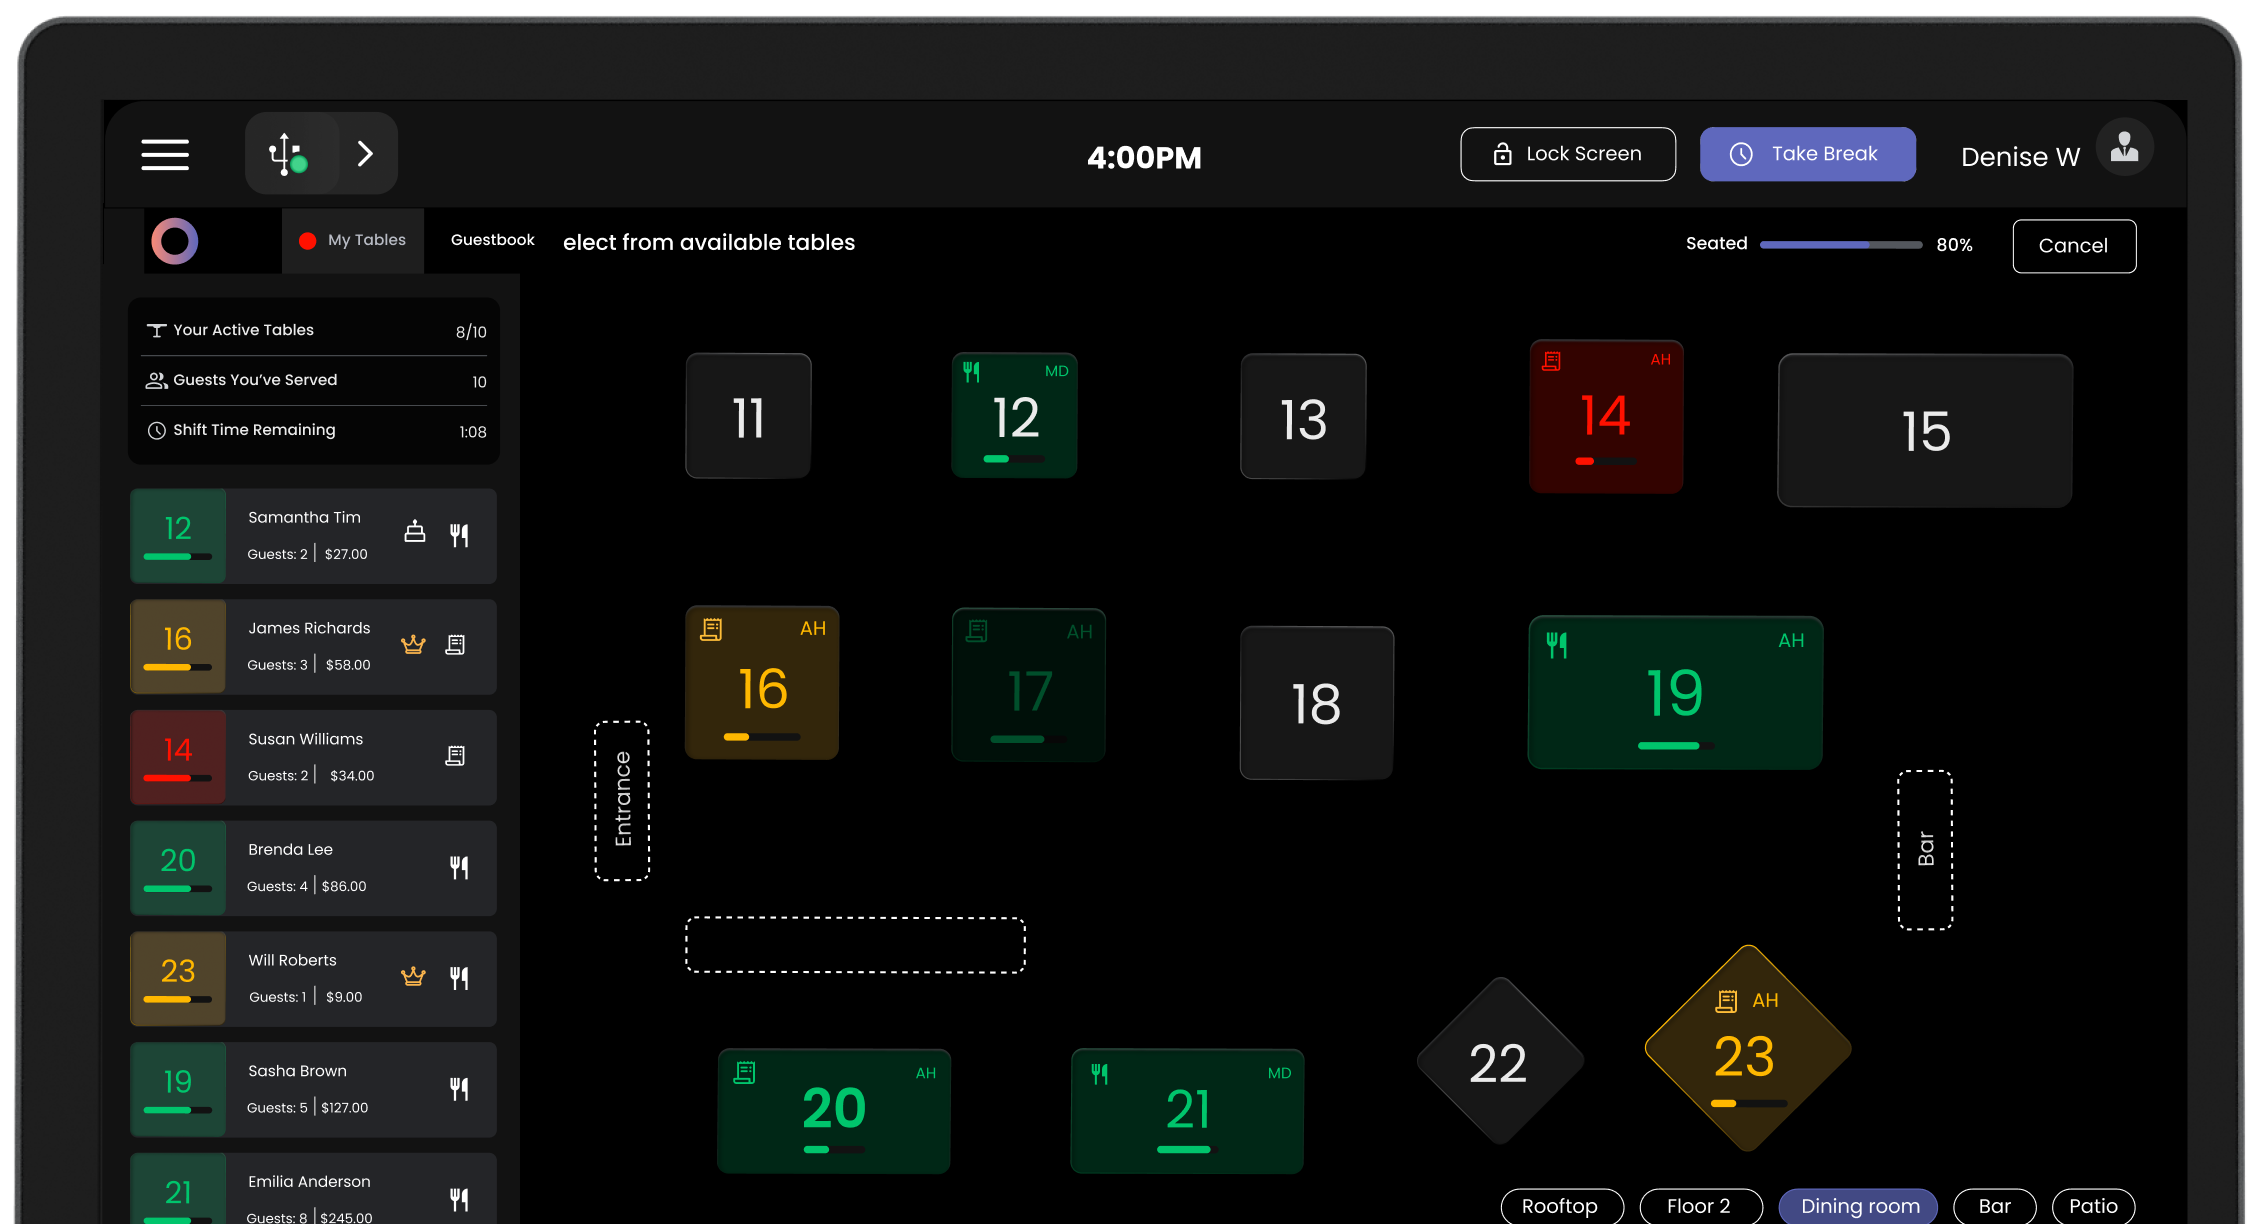This screenshot has height=1224, width=2260.
Task: Toggle the My Tables tab
Action: 353,240
